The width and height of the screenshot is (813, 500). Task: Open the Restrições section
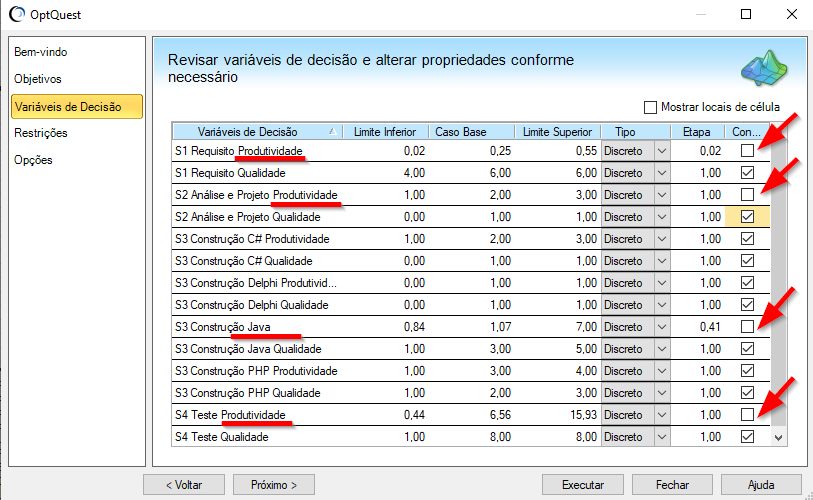[41, 133]
